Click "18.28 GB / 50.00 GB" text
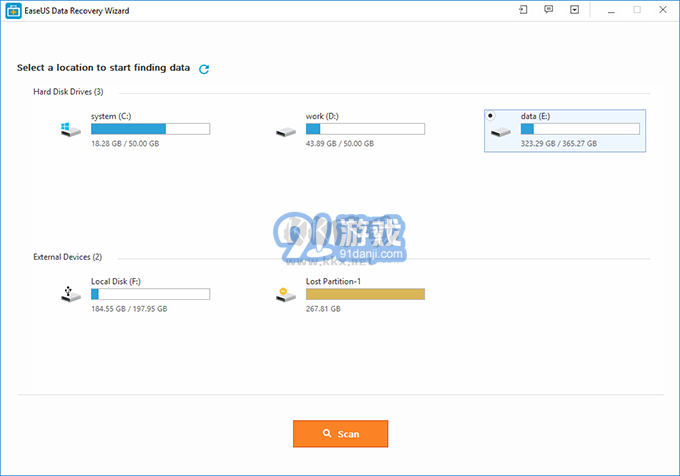 (125, 143)
